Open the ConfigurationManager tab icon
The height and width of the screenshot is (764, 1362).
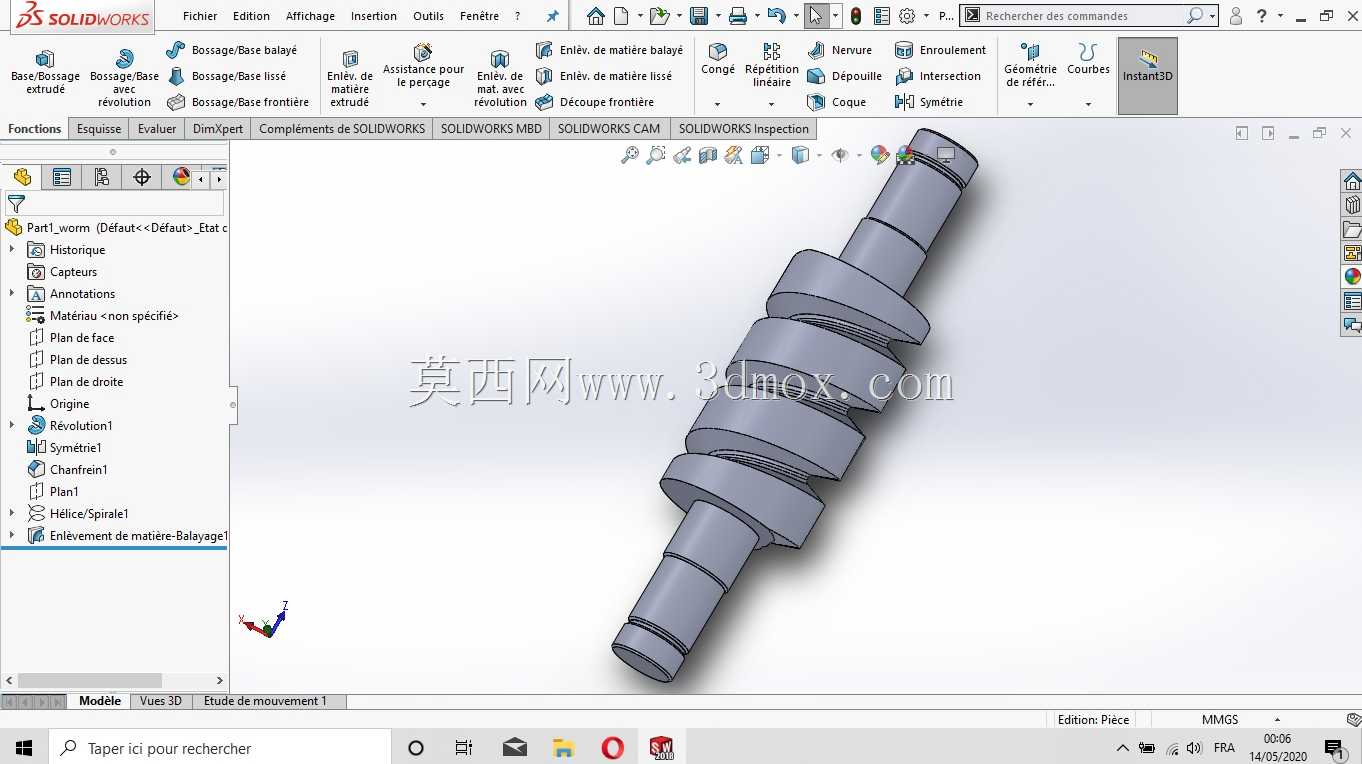coord(102,177)
